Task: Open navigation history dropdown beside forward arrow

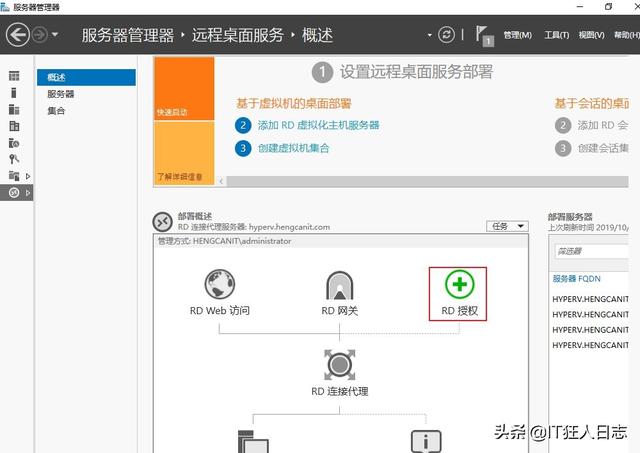Action: [x=55, y=35]
